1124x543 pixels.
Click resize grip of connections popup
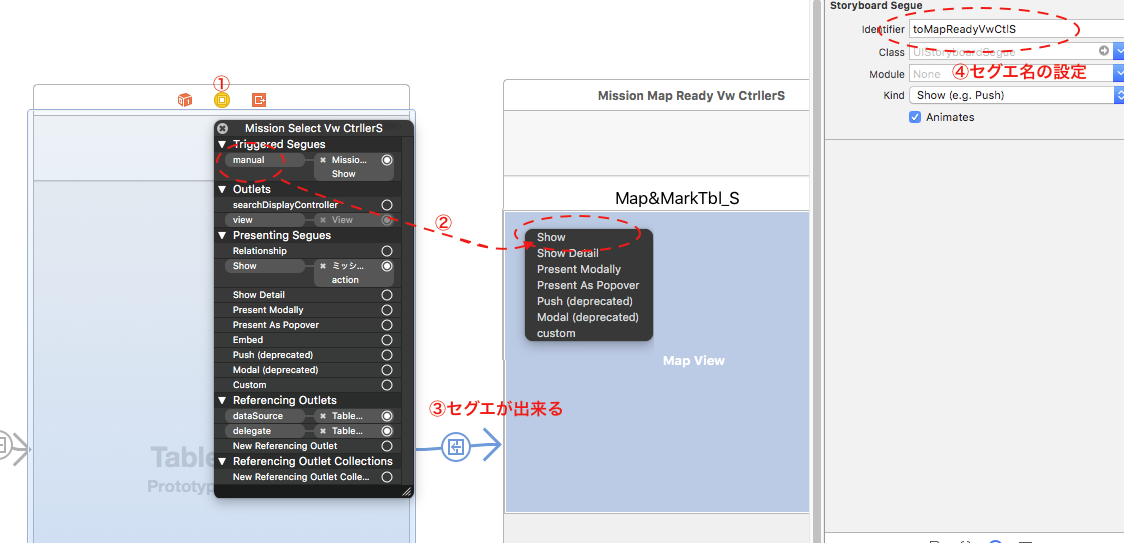click(406, 491)
